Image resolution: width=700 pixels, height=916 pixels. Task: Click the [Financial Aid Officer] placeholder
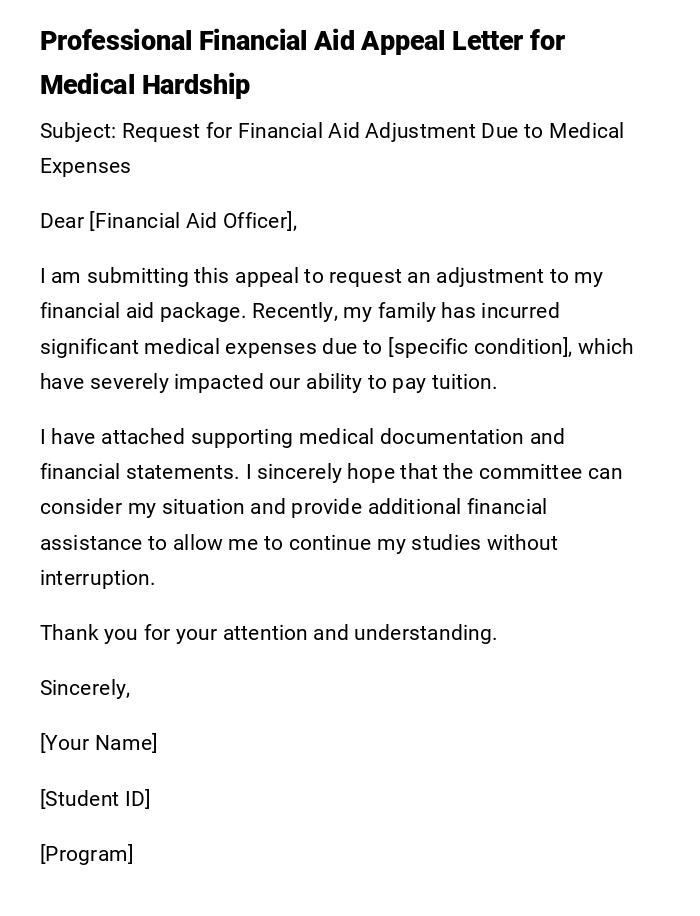click(x=193, y=221)
